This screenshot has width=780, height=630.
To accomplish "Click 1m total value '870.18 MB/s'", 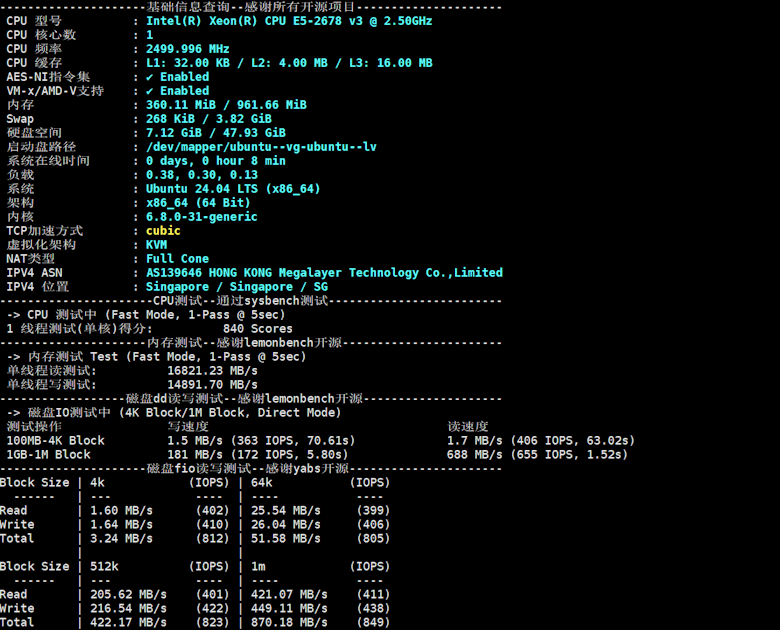I will coord(290,623).
